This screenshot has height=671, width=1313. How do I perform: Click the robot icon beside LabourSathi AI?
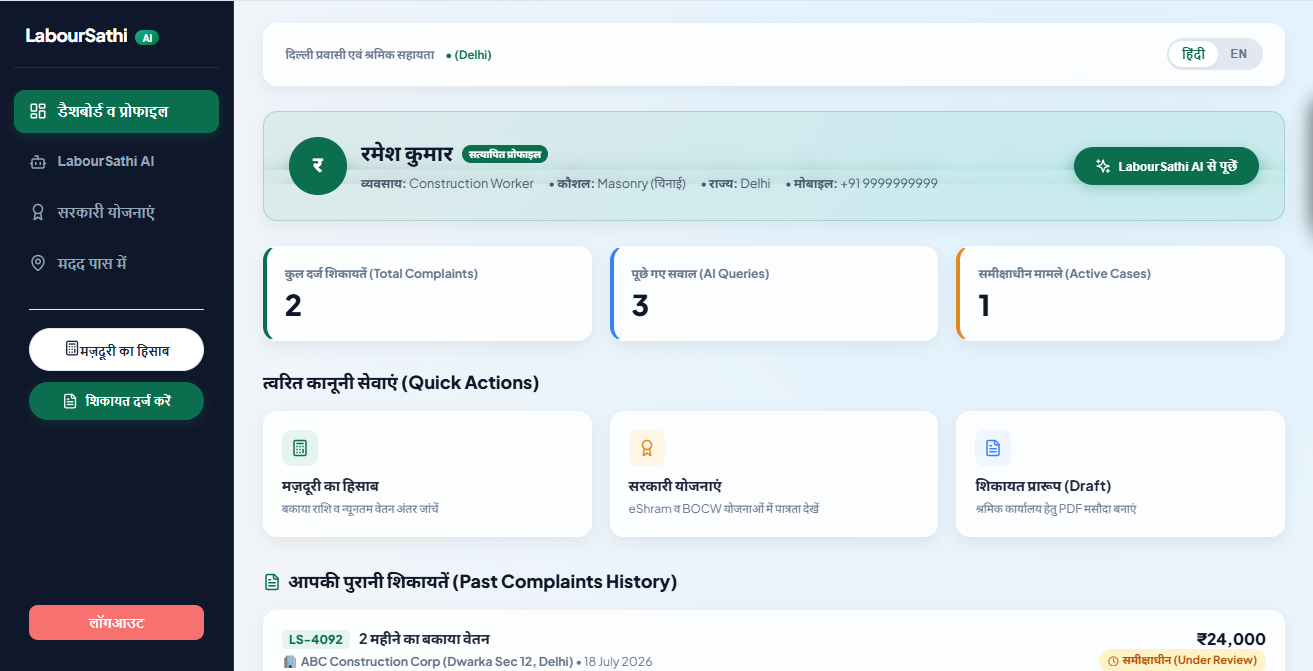38,161
